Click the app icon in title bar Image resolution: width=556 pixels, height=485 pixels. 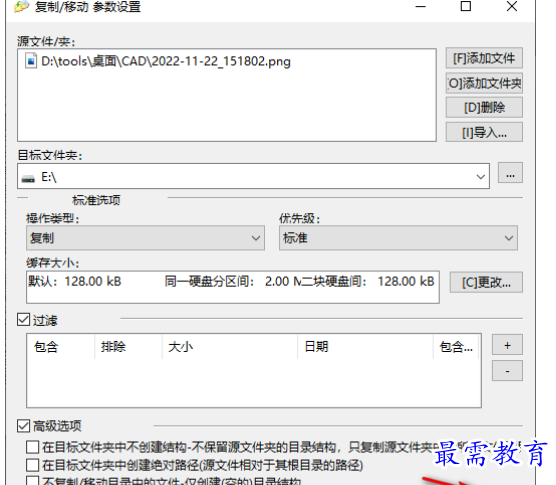coord(21,6)
